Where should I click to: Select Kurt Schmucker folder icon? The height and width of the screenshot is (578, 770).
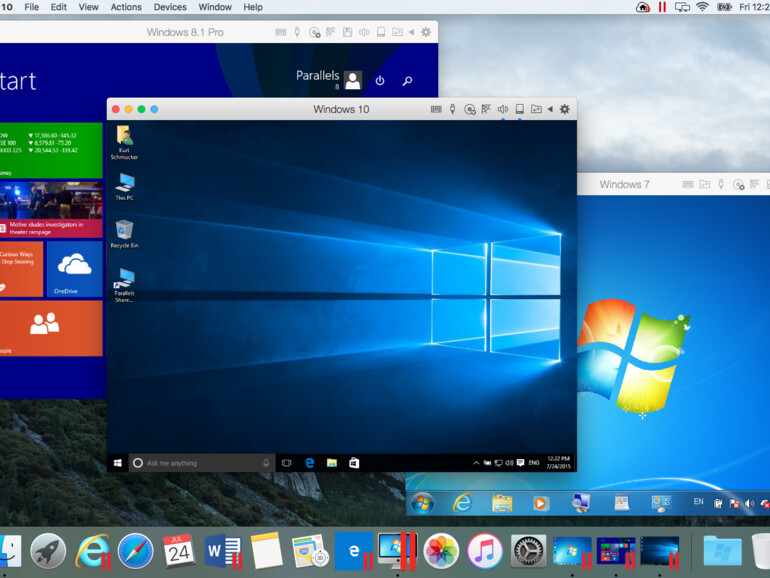click(124, 142)
